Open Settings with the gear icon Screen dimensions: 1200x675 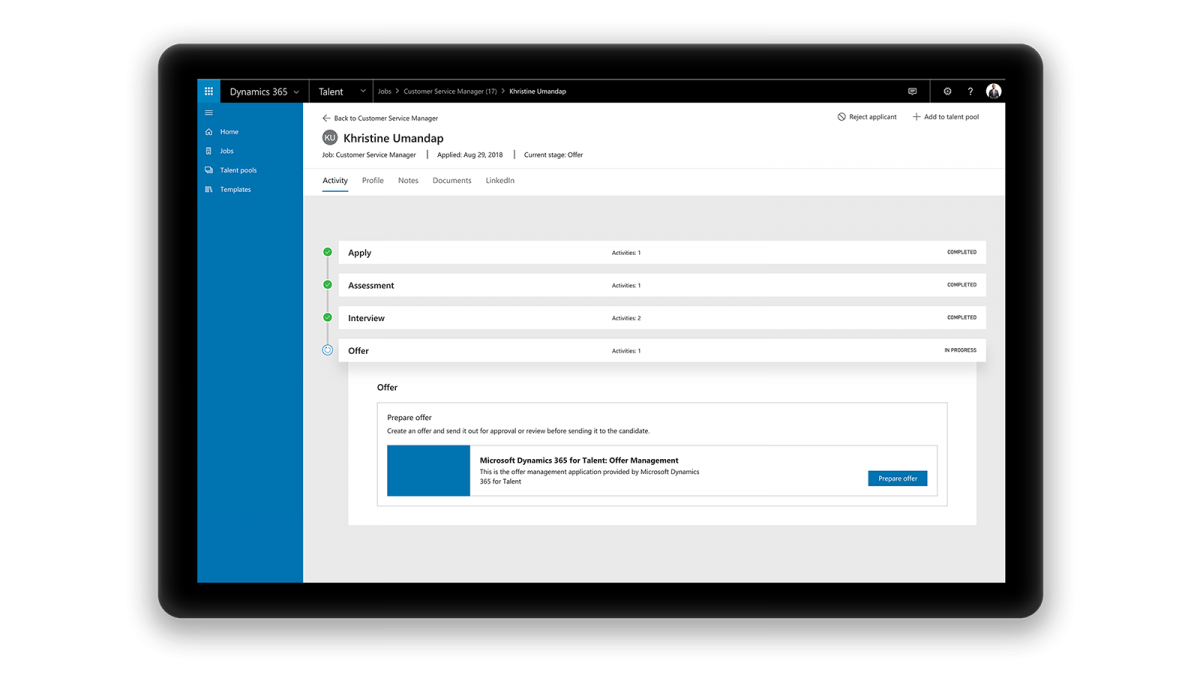coord(947,91)
